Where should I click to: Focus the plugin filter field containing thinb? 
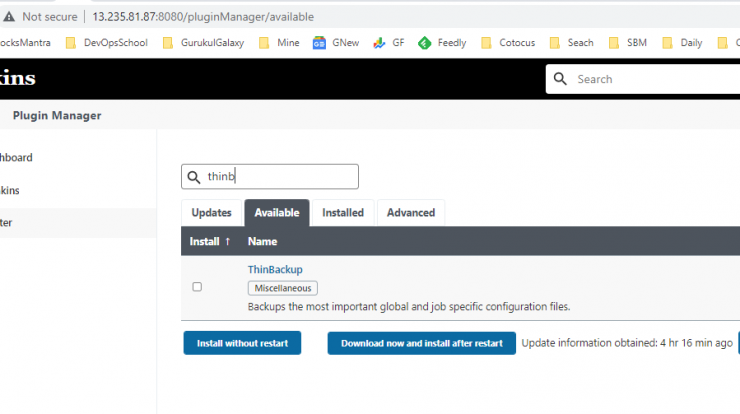tap(270, 177)
